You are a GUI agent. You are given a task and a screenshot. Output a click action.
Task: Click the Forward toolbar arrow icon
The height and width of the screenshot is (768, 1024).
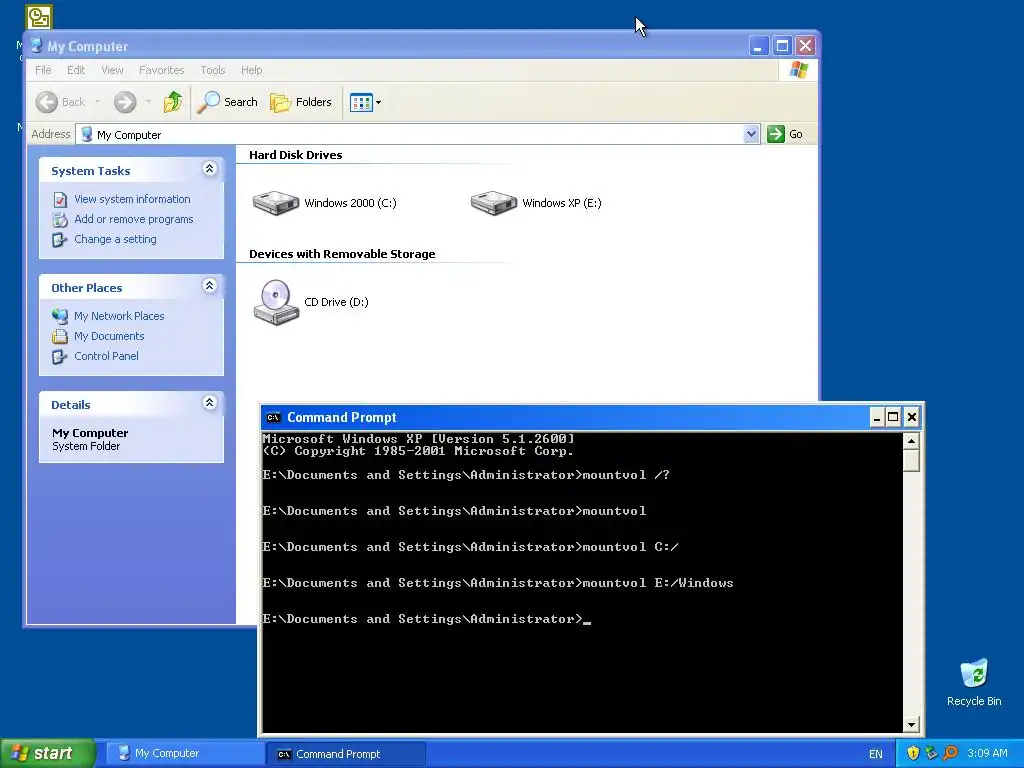pos(125,102)
